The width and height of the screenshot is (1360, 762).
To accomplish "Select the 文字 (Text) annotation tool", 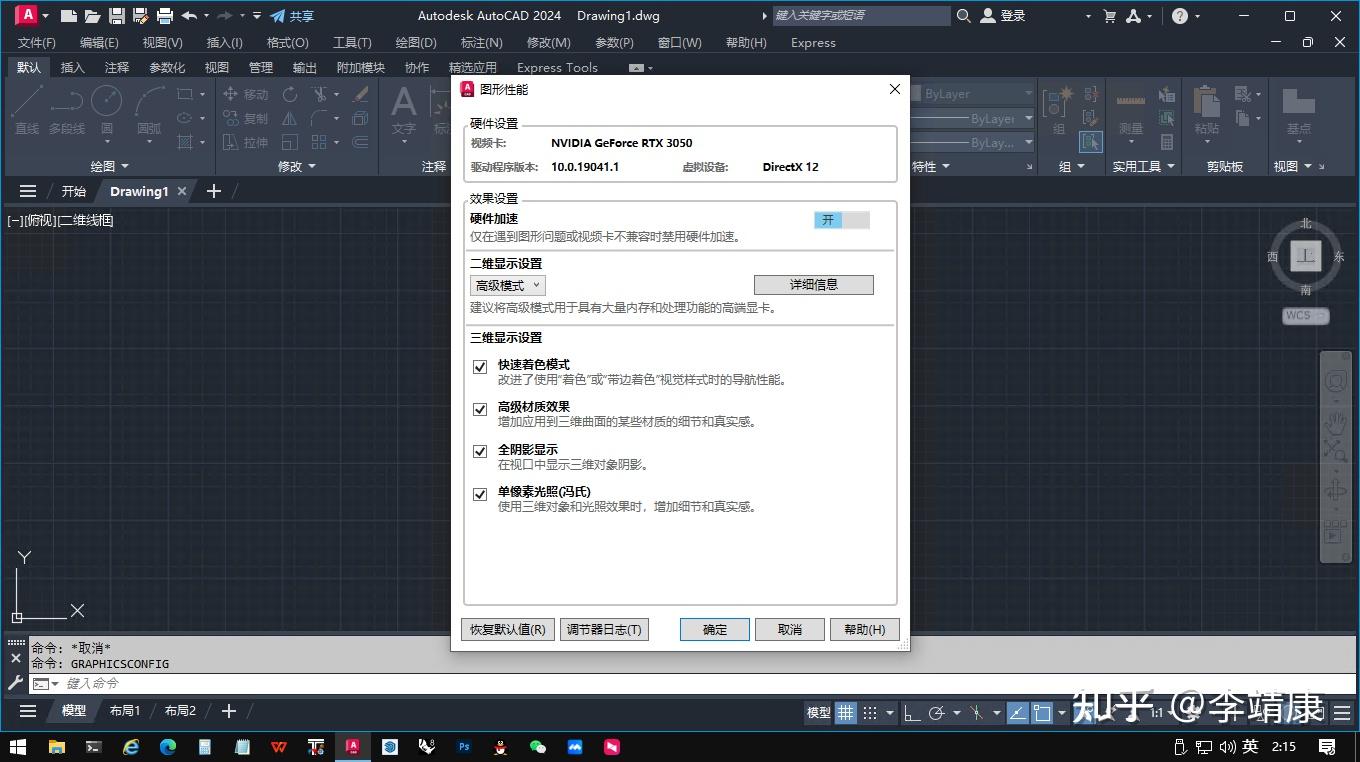I will point(403,104).
